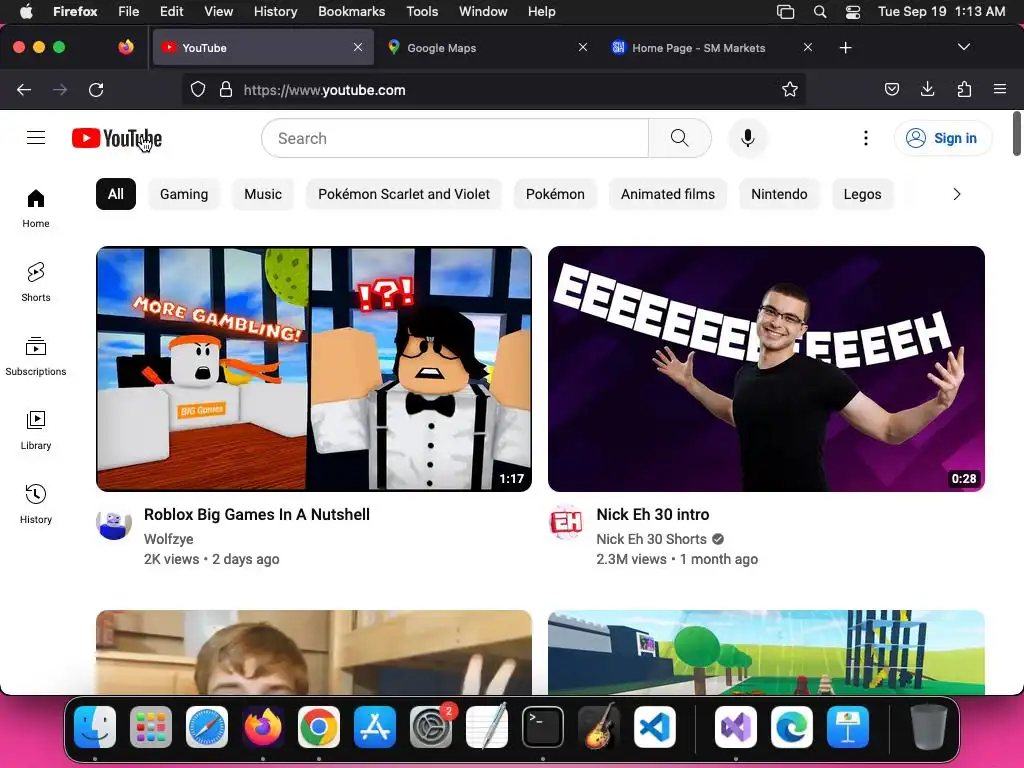The width and height of the screenshot is (1024, 768).
Task: Open Subscriptions in sidebar
Action: click(x=36, y=356)
